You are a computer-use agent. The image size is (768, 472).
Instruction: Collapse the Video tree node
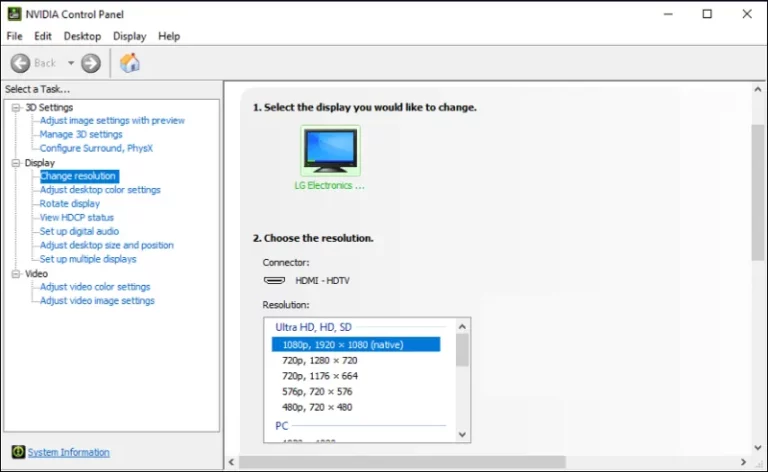16,274
